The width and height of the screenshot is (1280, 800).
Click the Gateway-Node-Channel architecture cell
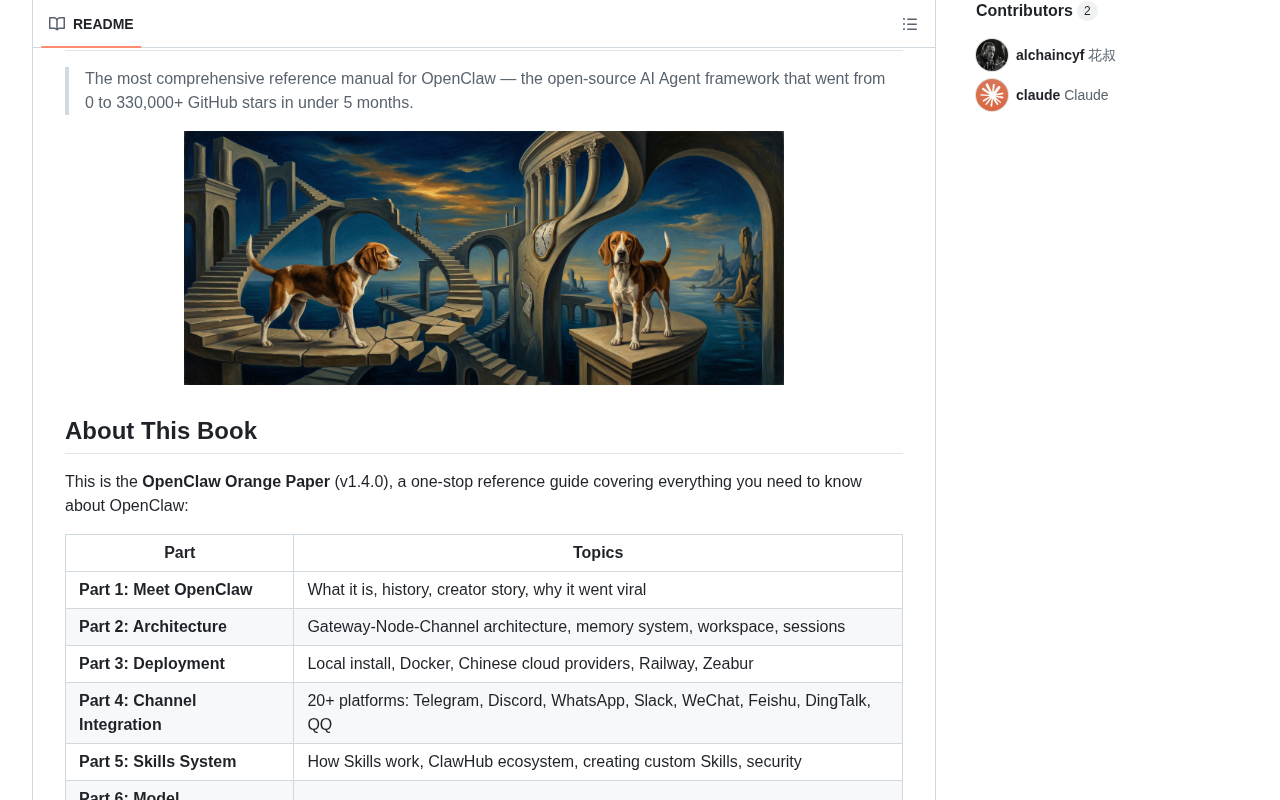[x=598, y=627]
